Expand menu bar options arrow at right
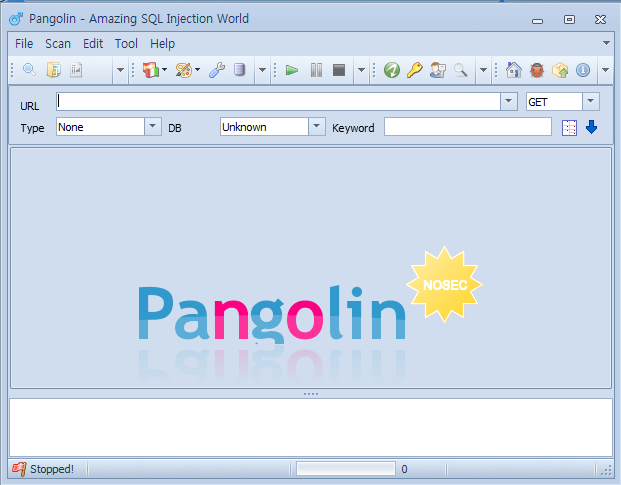Image resolution: width=621 pixels, height=485 pixels. (x=606, y=43)
